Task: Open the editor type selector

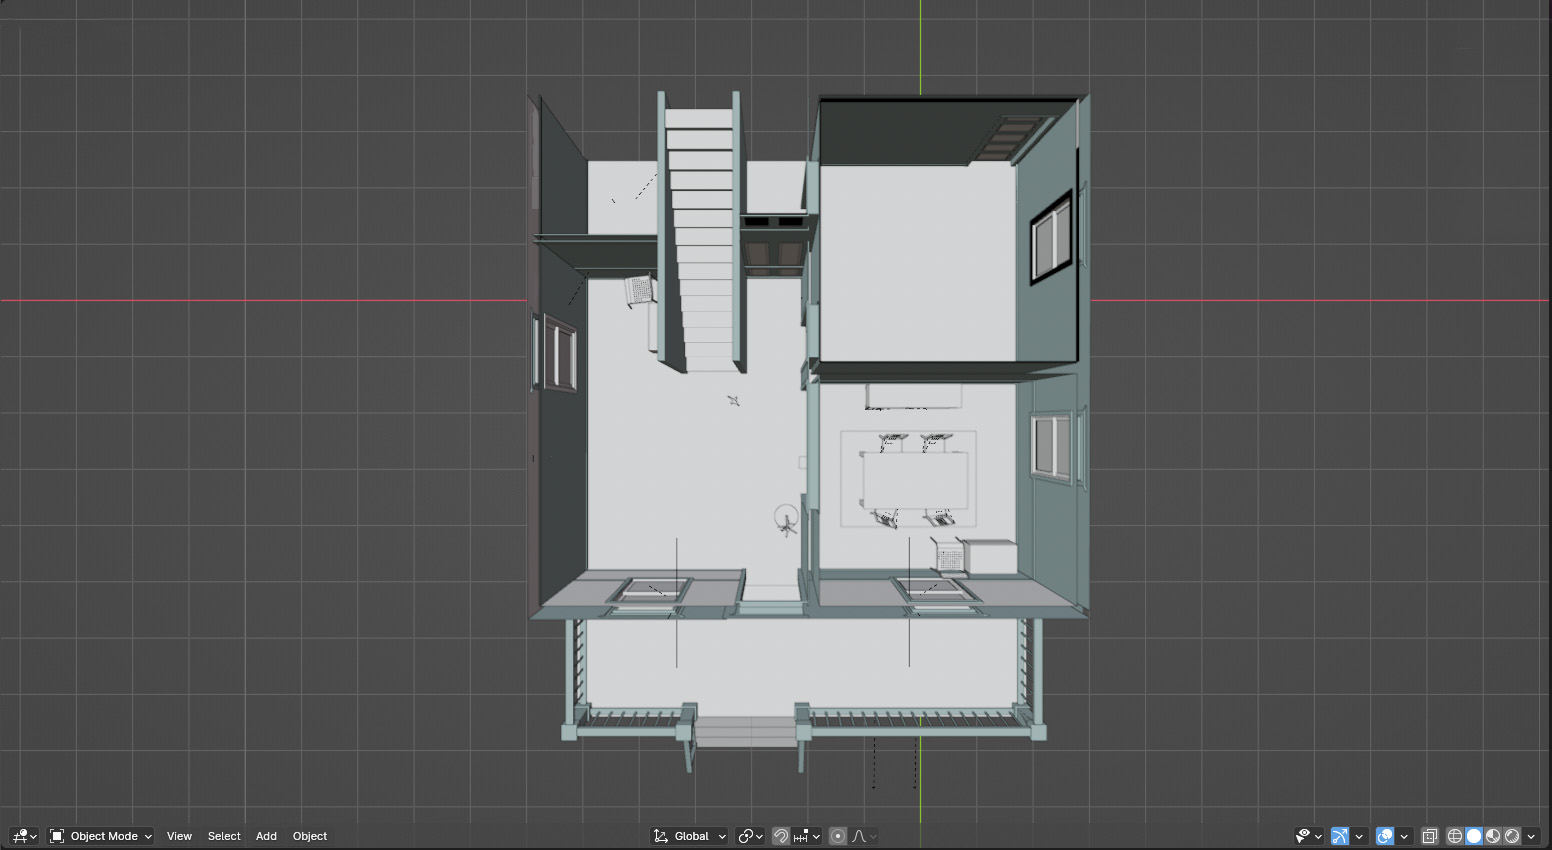Action: [x=24, y=836]
